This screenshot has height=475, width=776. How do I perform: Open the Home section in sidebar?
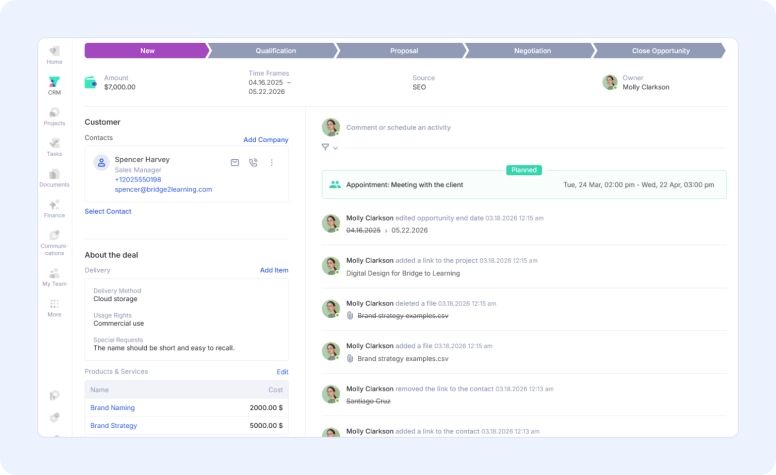[x=54, y=55]
